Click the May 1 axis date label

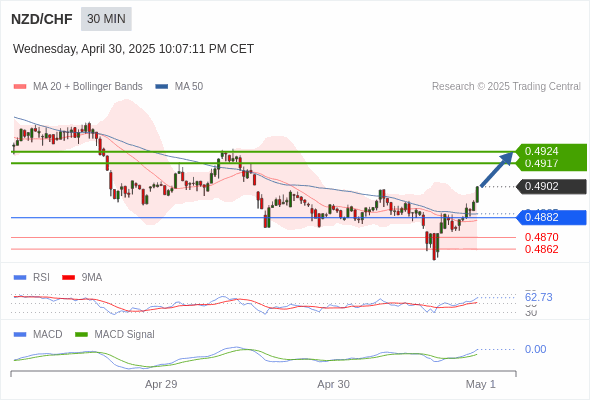[481, 384]
